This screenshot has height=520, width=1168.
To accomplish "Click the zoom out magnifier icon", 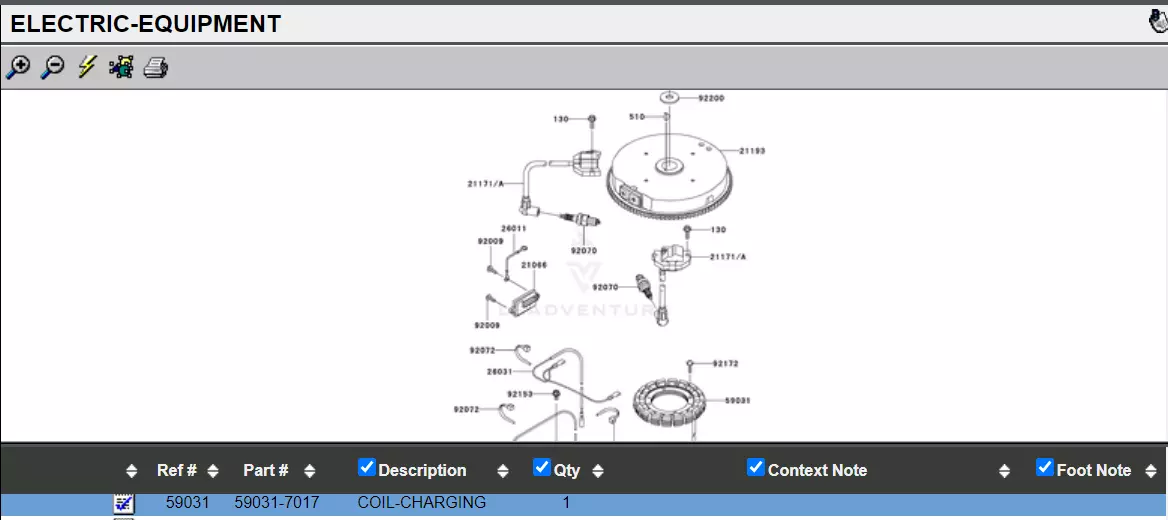I will [52, 67].
